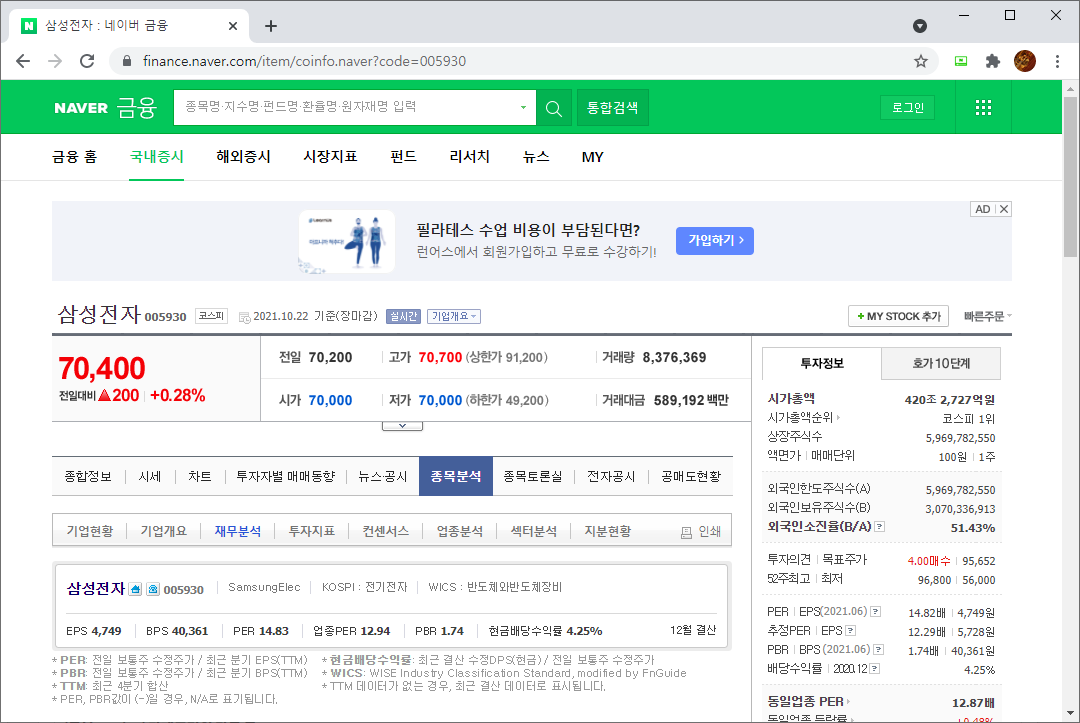
Task: Open 컨센서스 sub-tab
Action: (x=386, y=531)
